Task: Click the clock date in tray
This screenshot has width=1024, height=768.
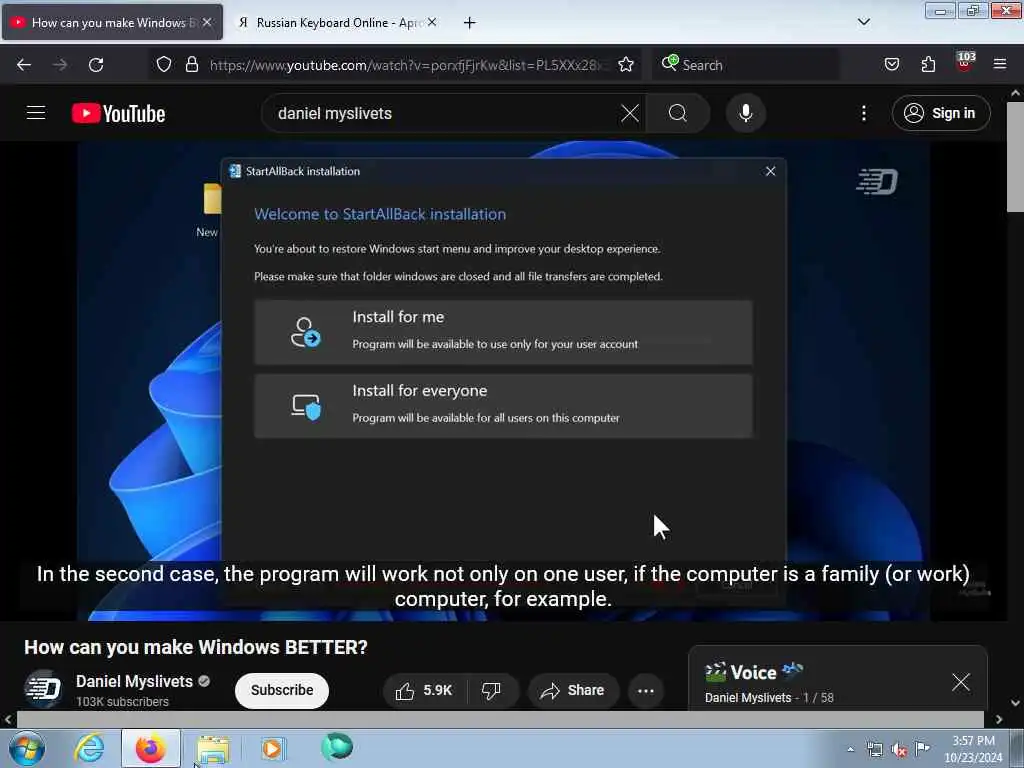Action: pyautogui.click(x=973, y=750)
